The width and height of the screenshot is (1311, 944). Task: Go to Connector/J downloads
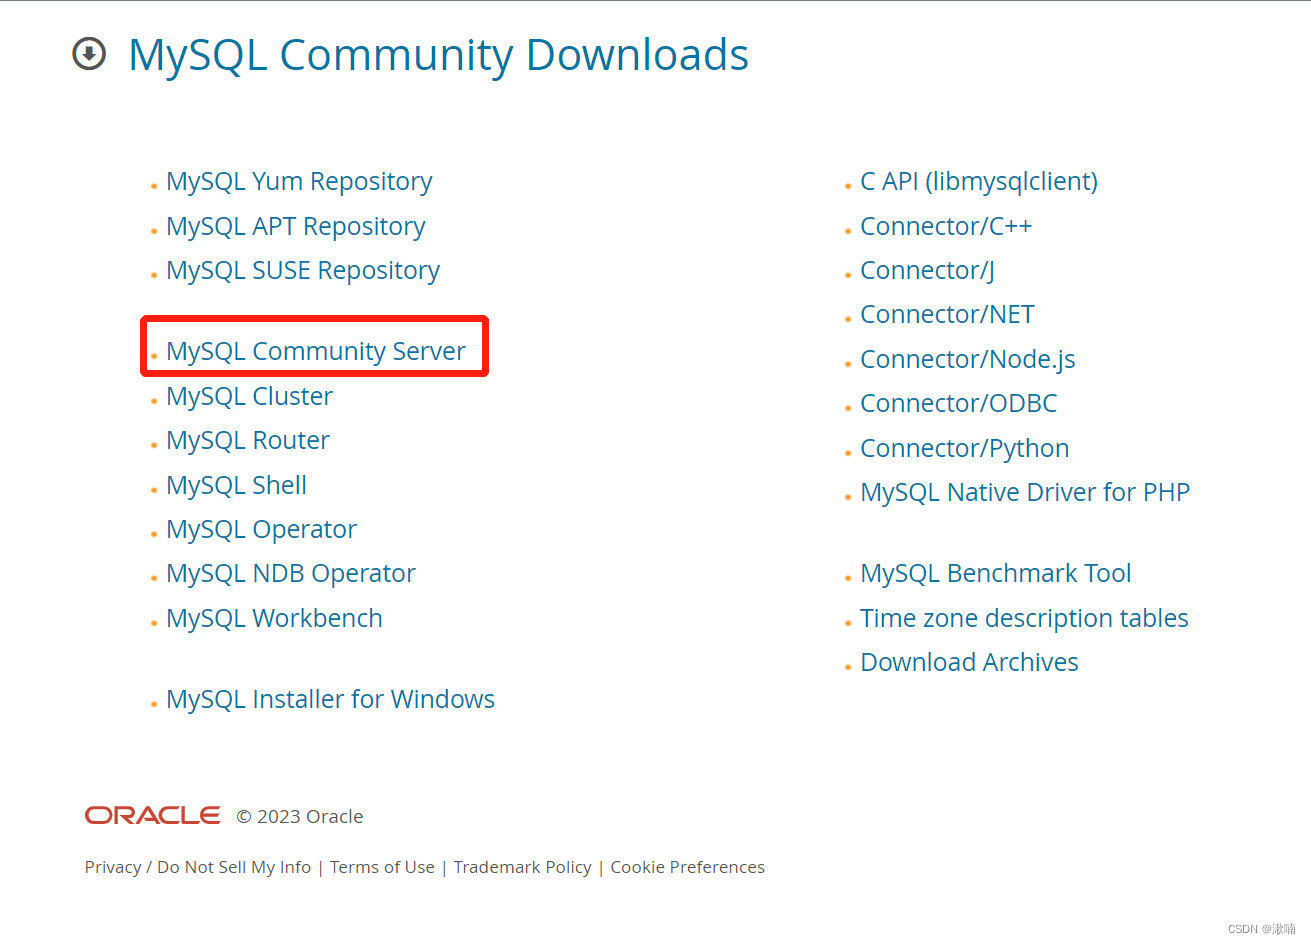pyautogui.click(x=927, y=271)
